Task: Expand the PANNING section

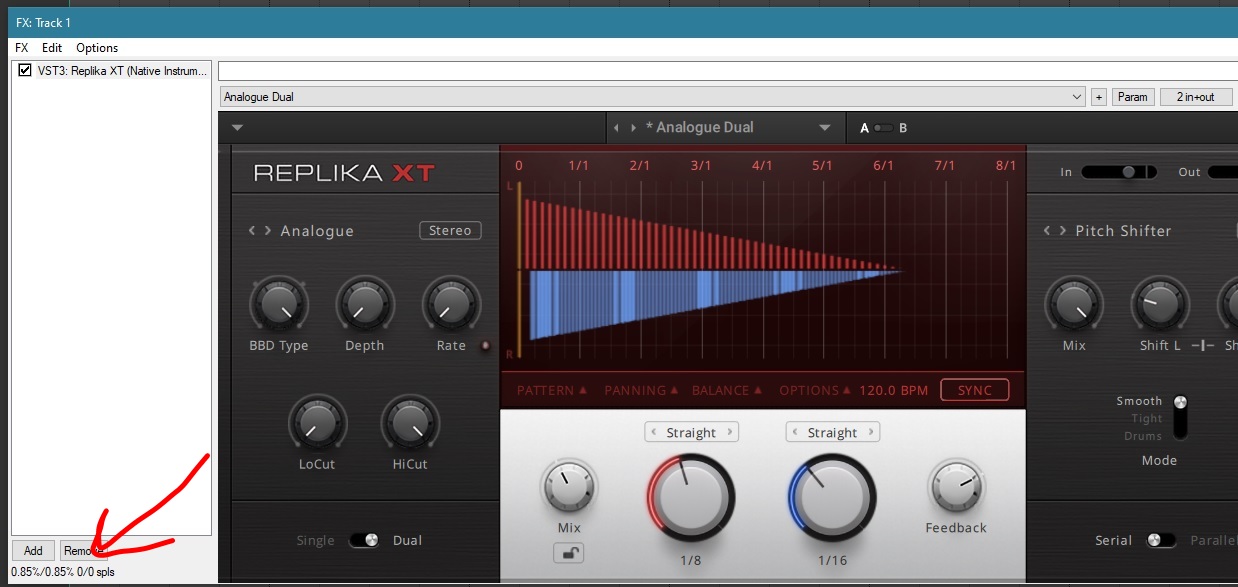Action: 641,390
